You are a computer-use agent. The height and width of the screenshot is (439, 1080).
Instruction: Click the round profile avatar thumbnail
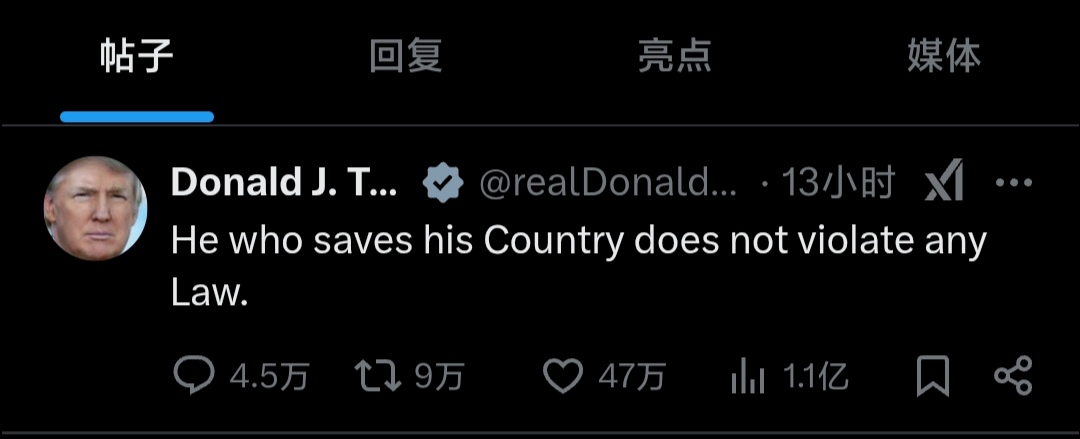96,208
